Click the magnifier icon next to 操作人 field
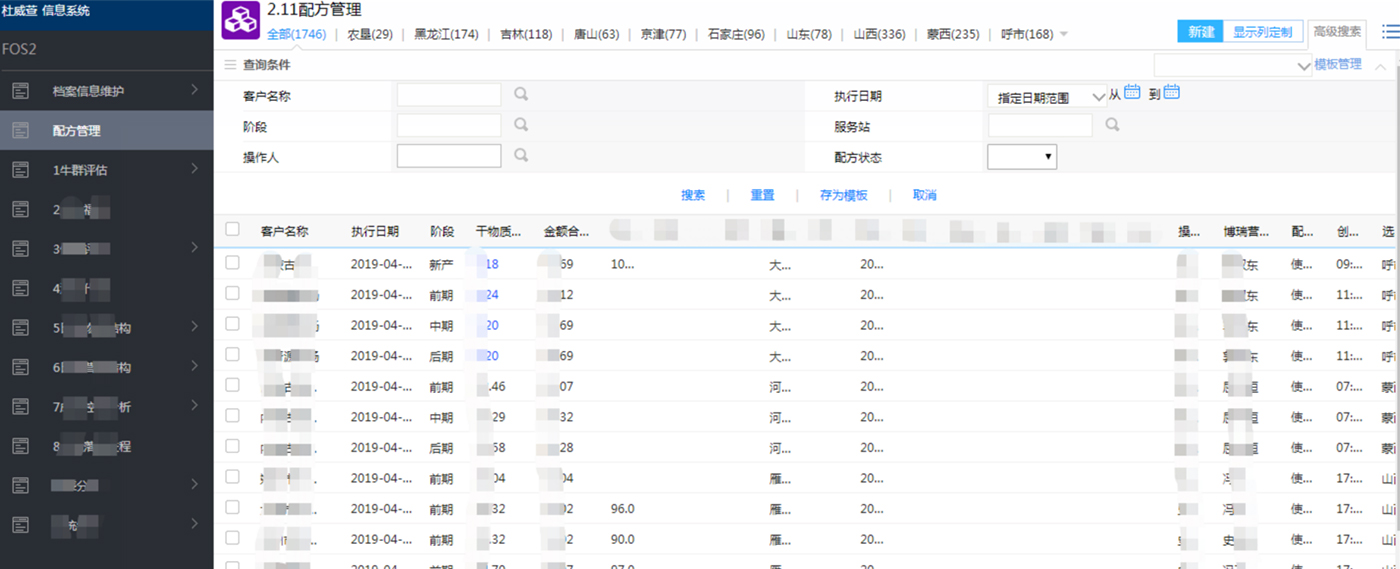 (521, 156)
